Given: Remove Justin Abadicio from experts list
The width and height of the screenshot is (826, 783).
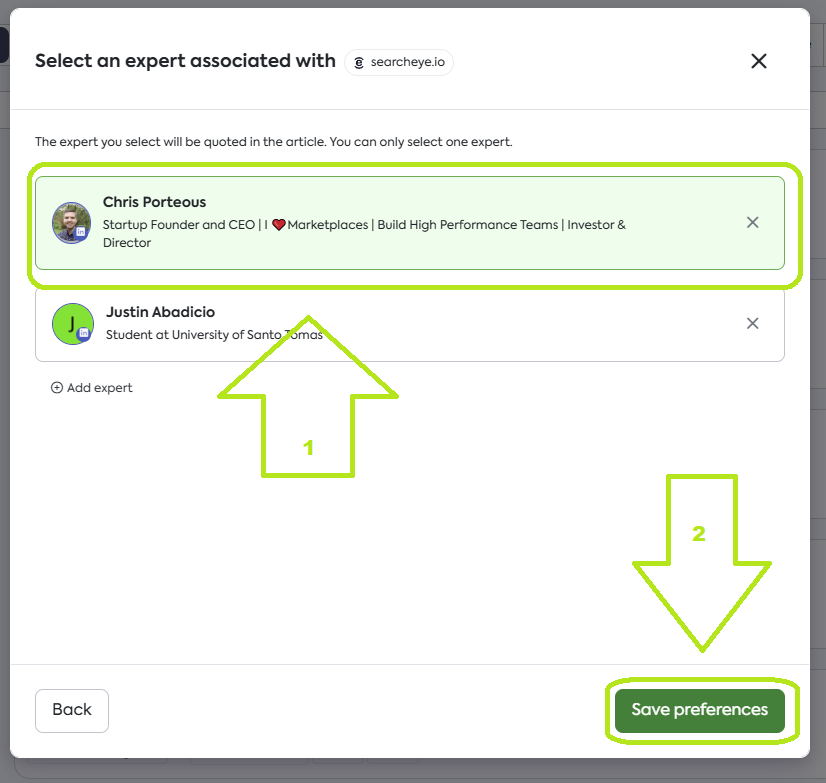Looking at the screenshot, I should coord(753,323).
